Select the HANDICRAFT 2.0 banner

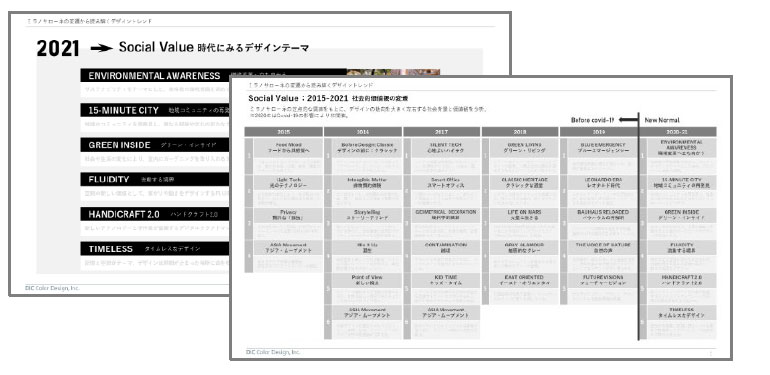[x=156, y=214]
